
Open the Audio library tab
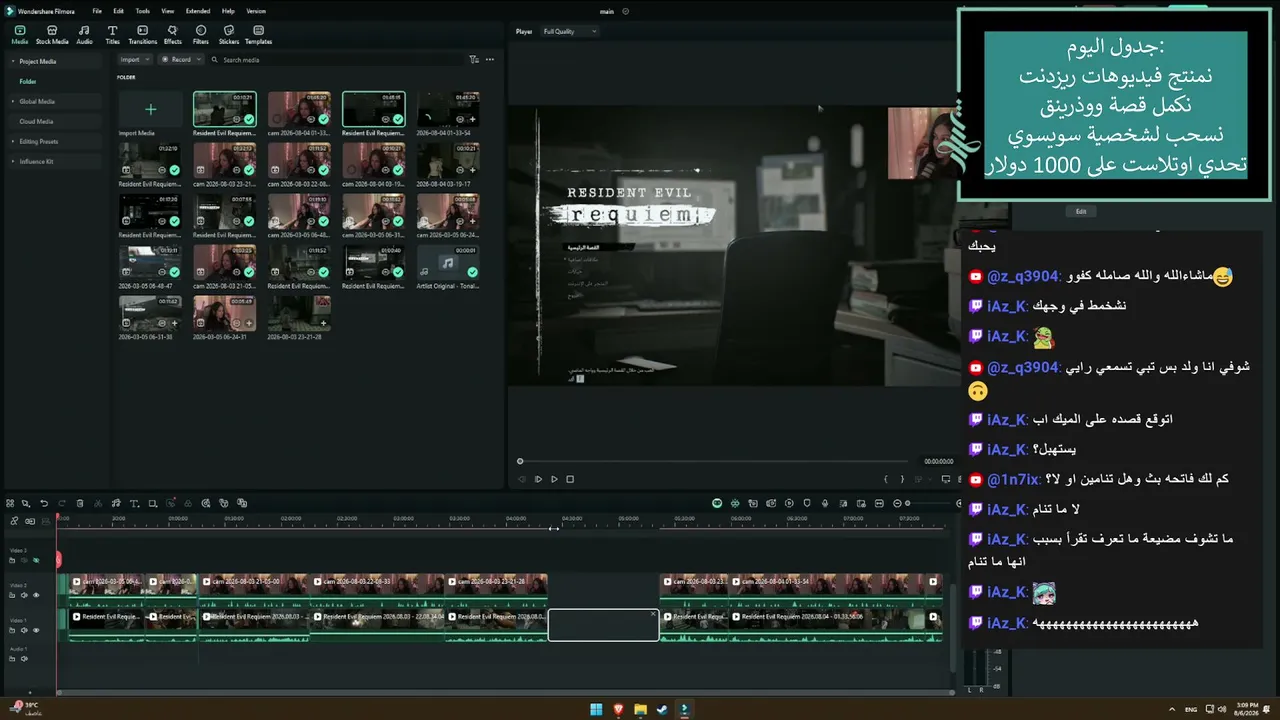(84, 35)
